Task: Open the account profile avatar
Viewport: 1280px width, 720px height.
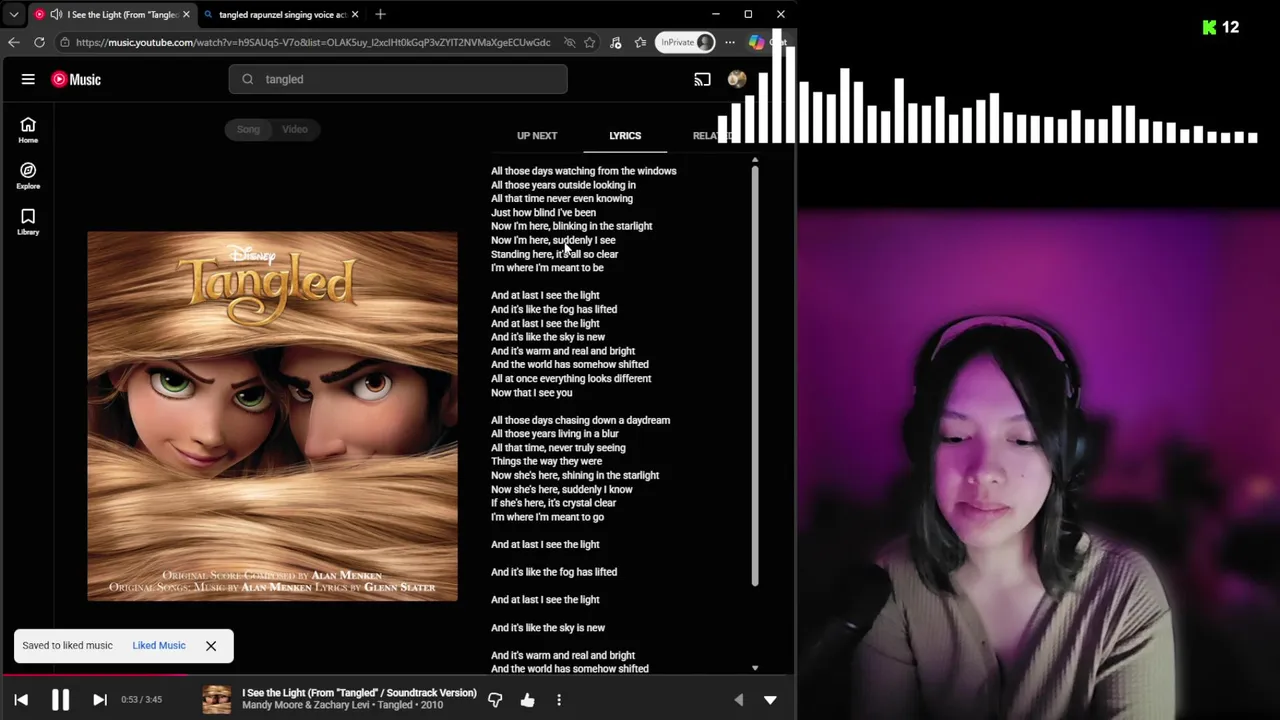Action: [x=736, y=79]
